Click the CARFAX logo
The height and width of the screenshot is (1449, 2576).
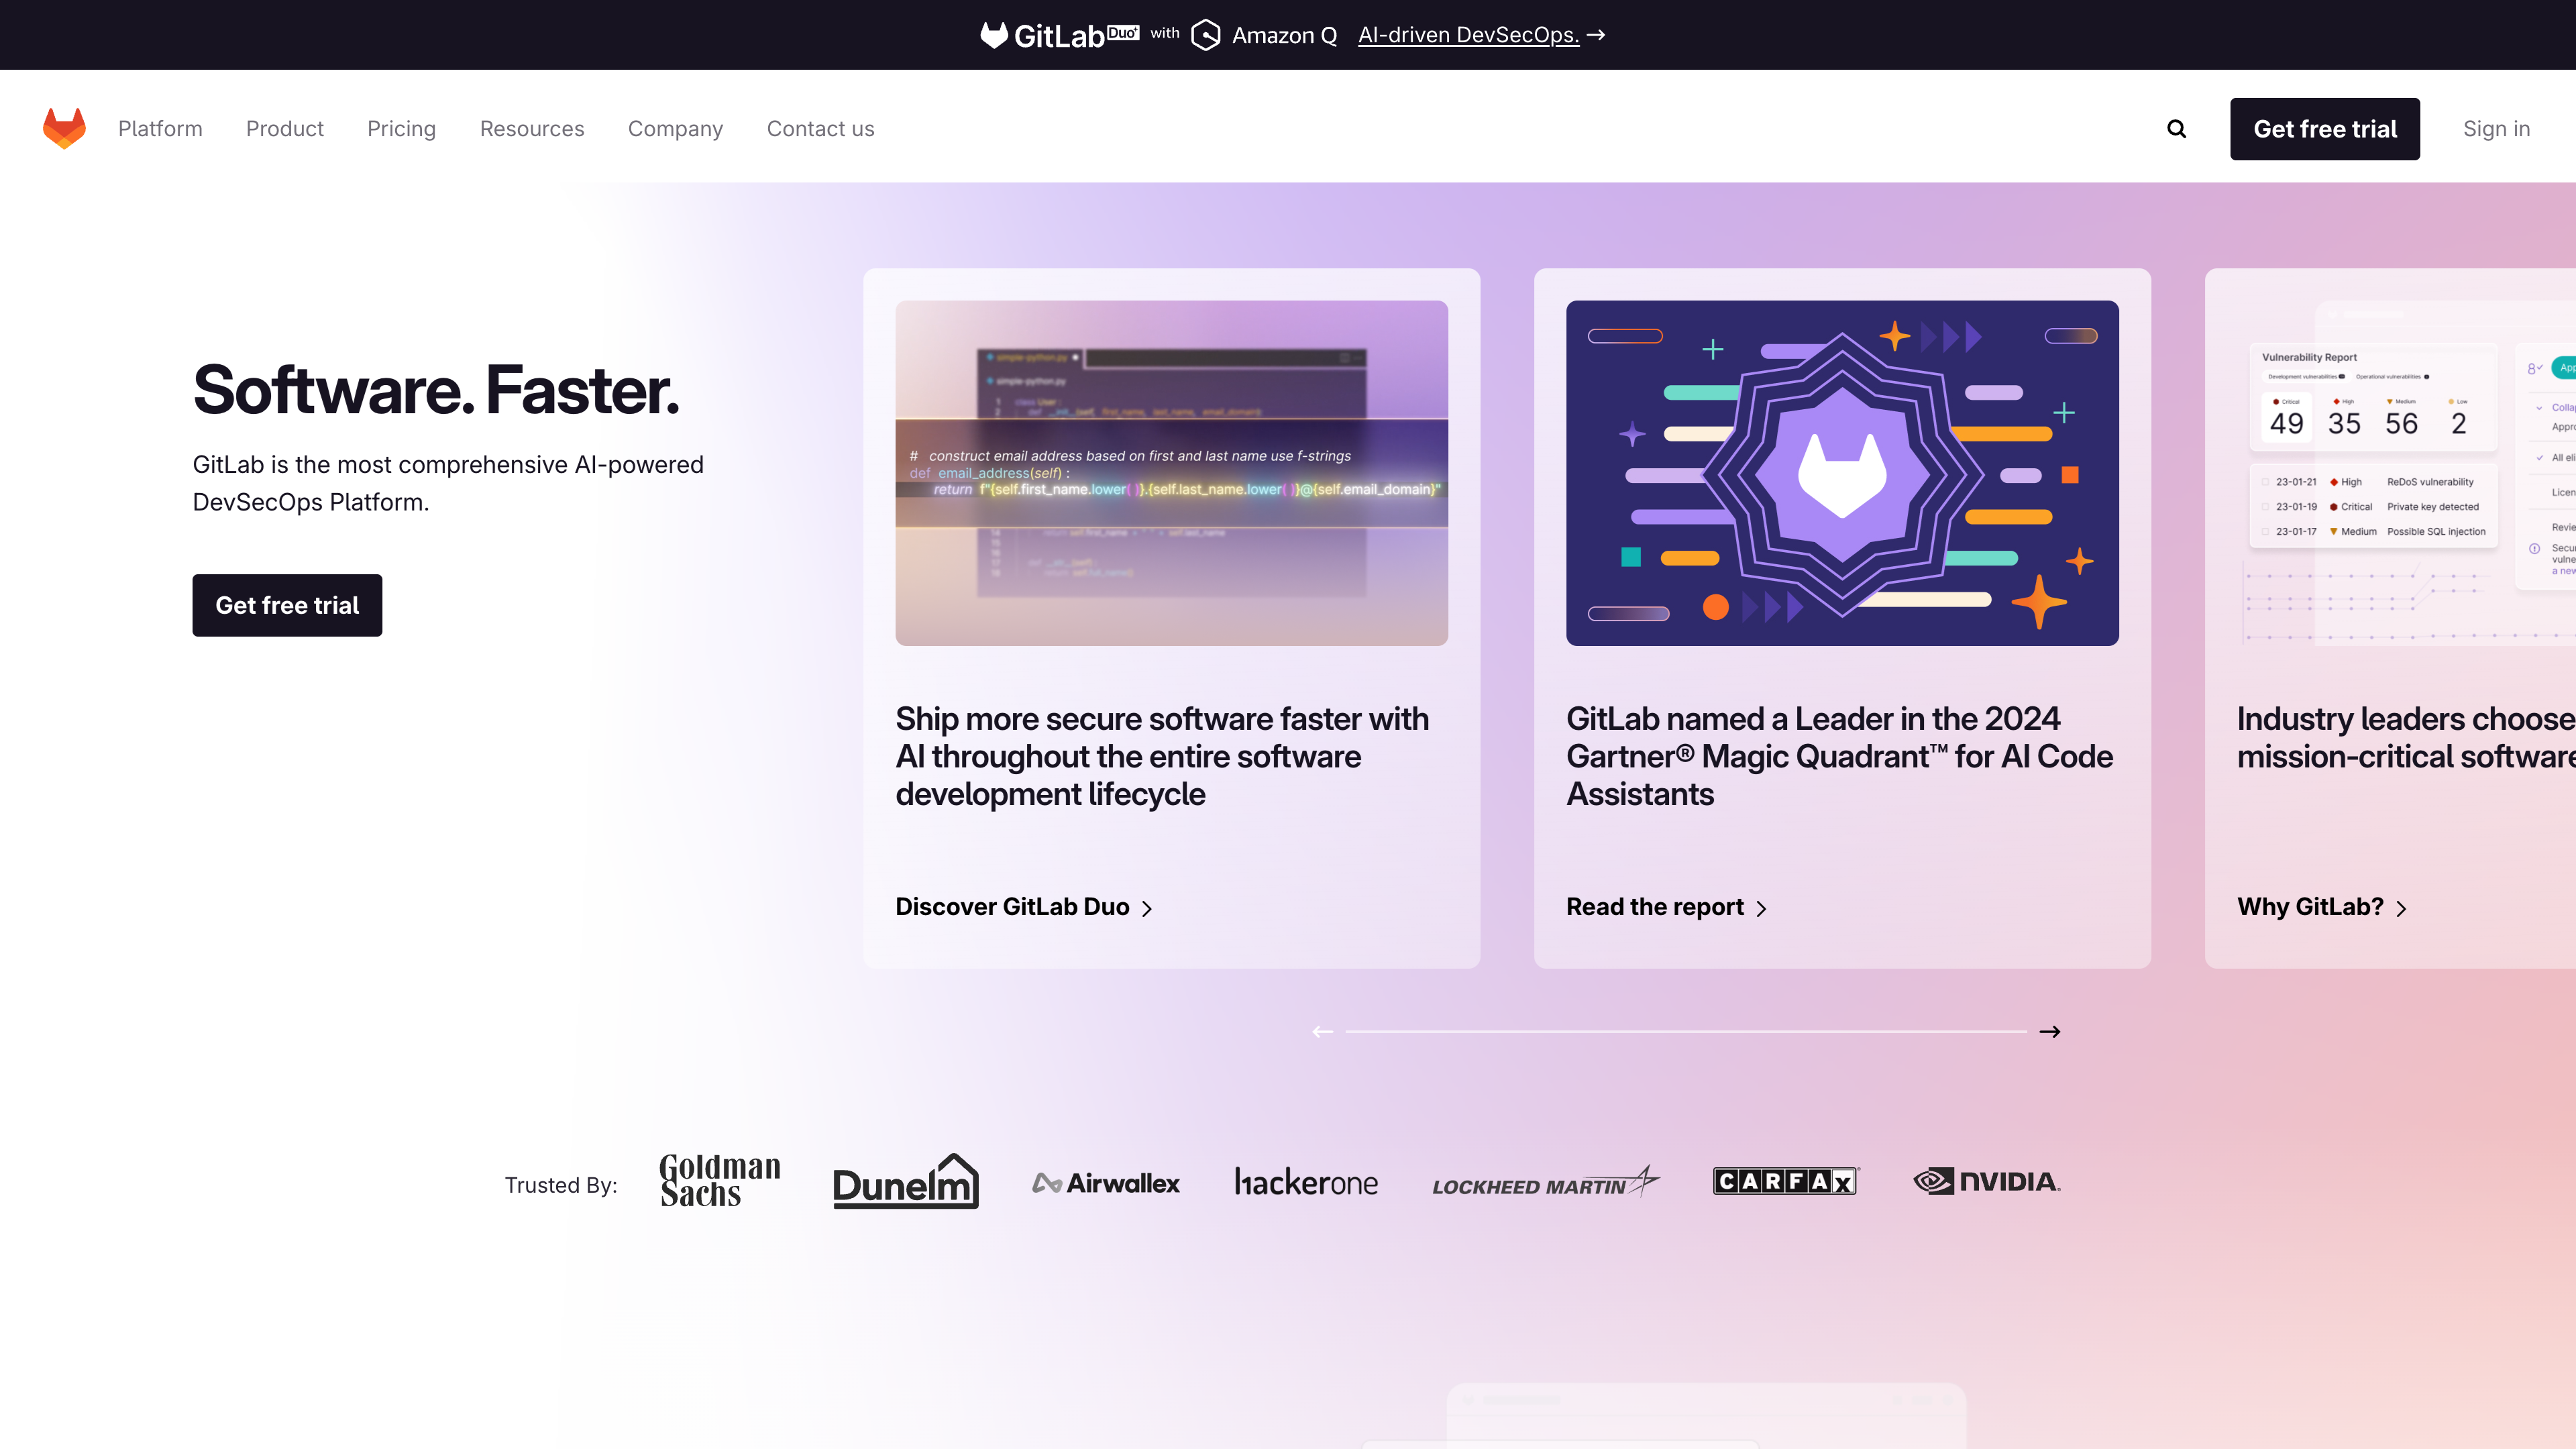1785,1181
